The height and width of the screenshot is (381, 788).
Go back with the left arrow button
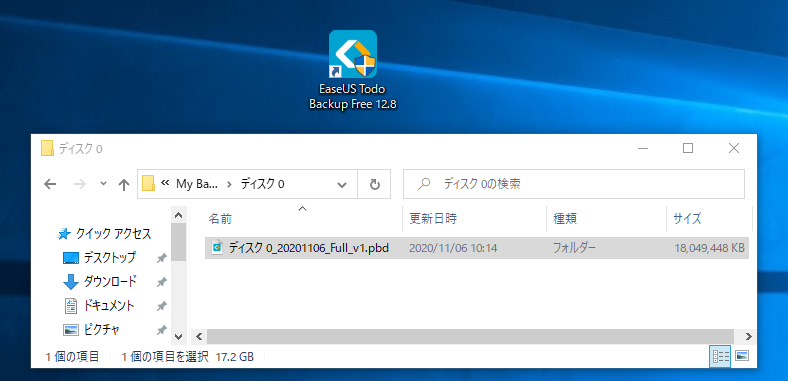[50, 184]
